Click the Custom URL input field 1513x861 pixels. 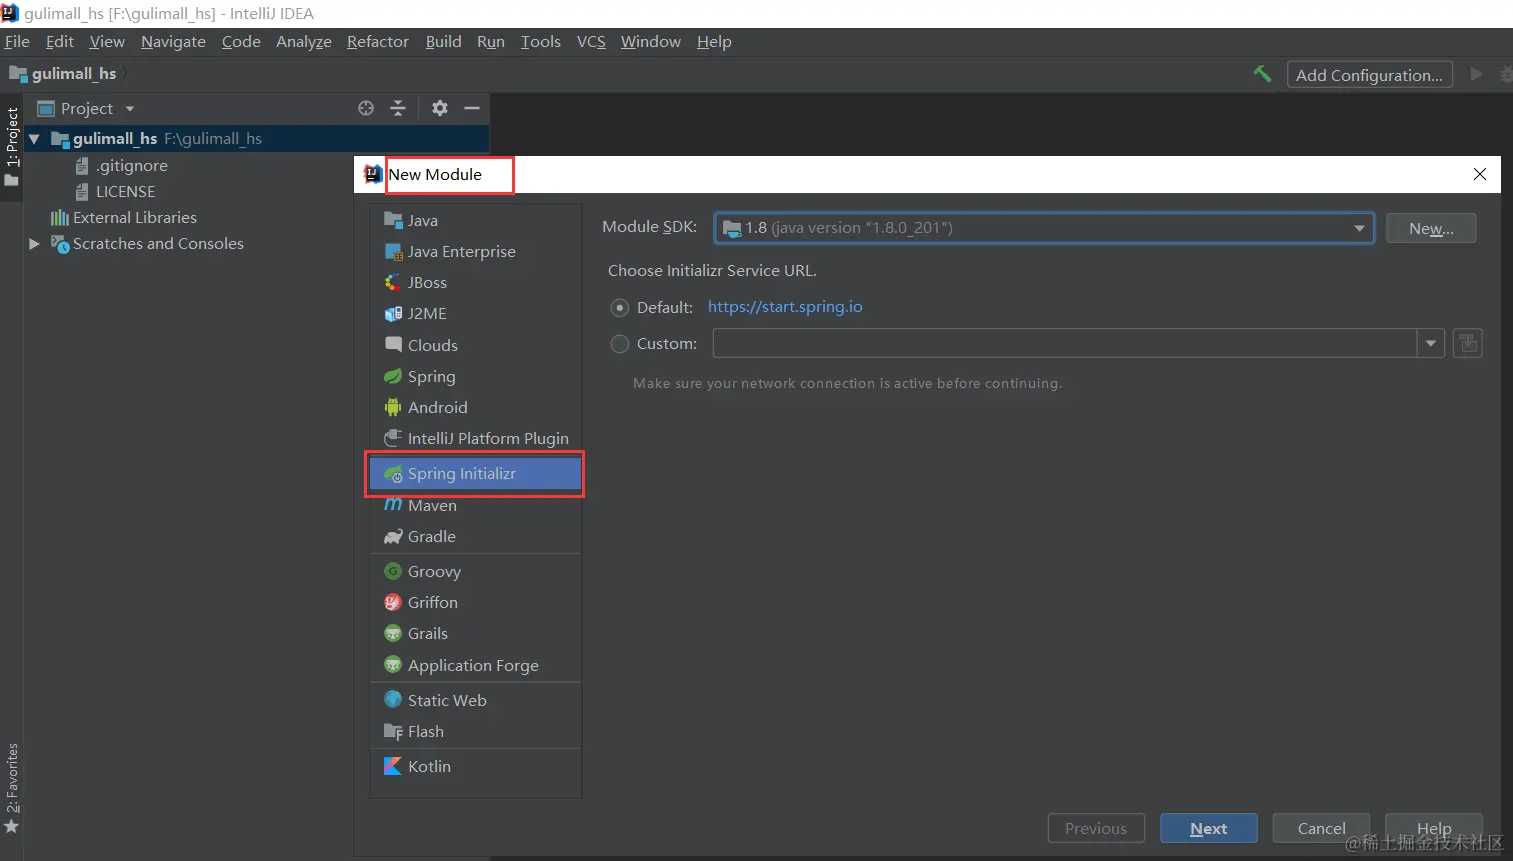point(1065,344)
